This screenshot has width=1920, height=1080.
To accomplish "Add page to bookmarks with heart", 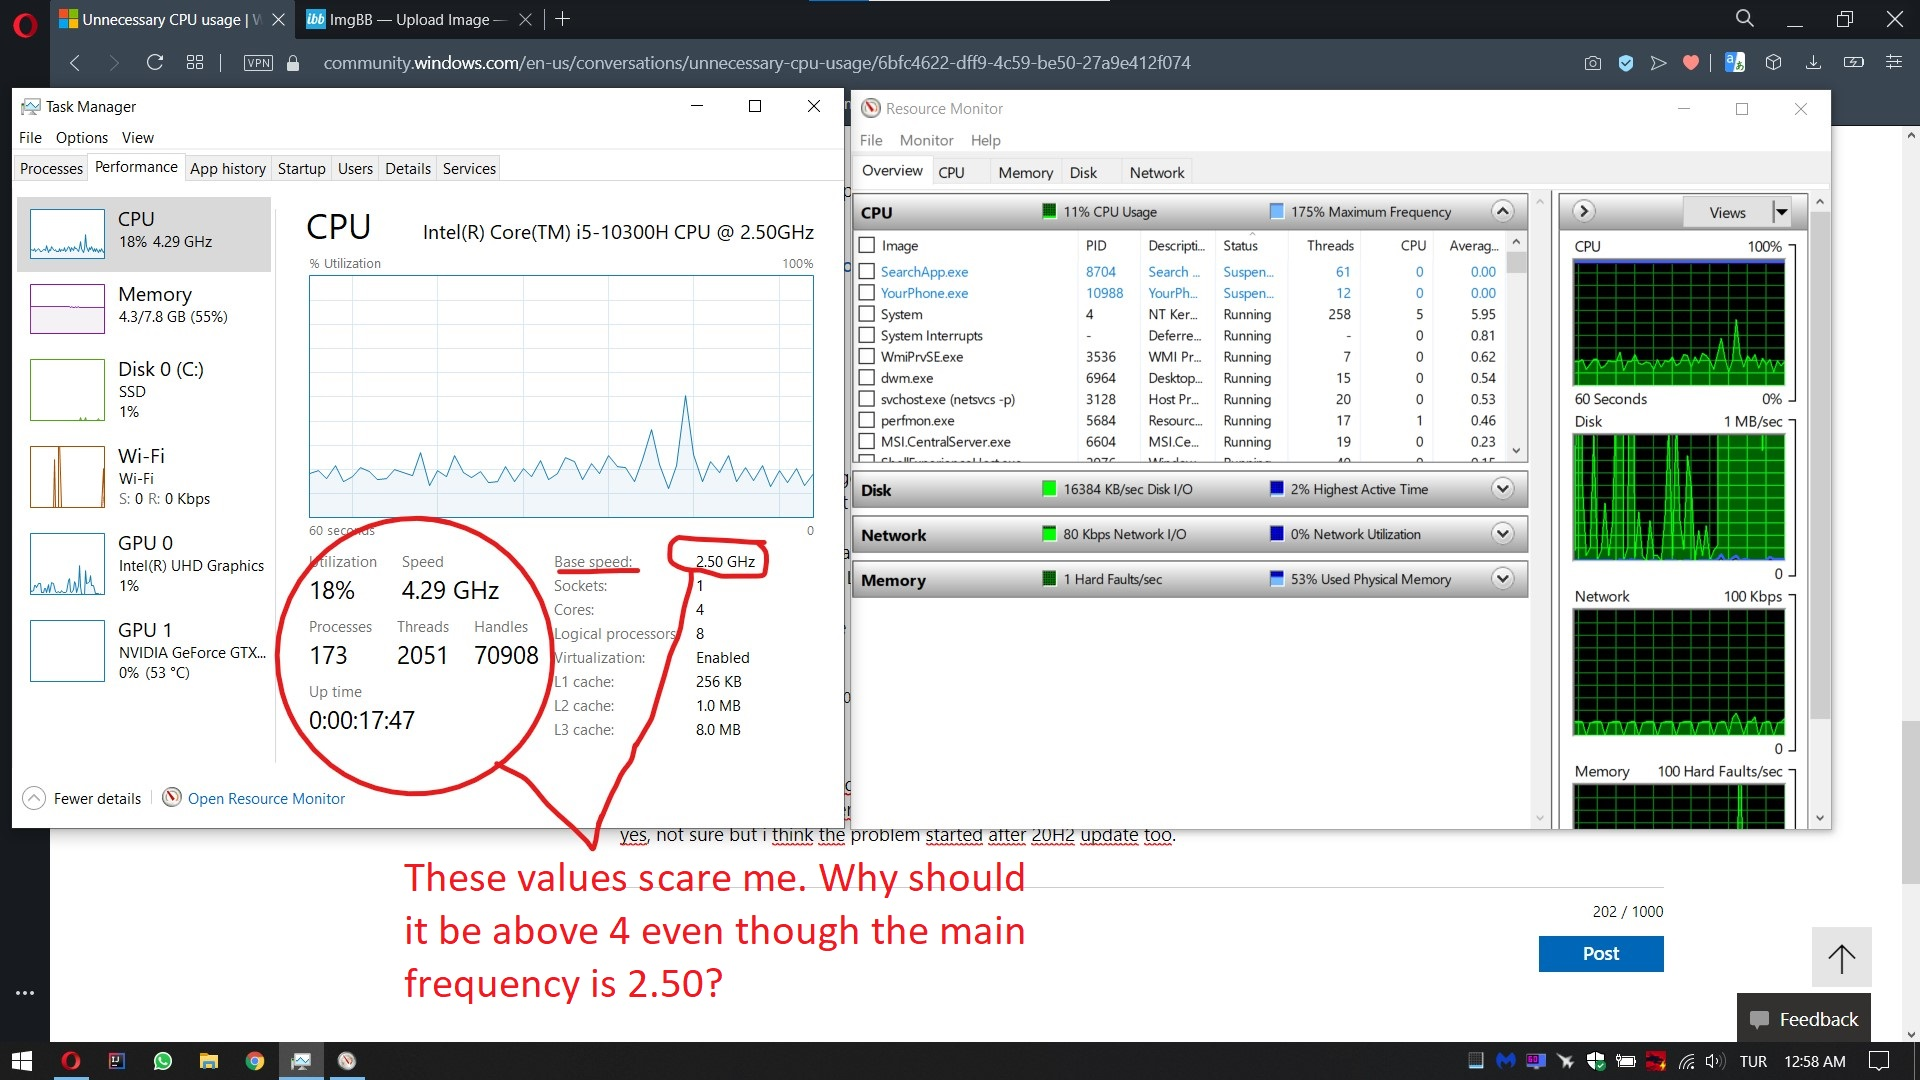I will [1691, 63].
